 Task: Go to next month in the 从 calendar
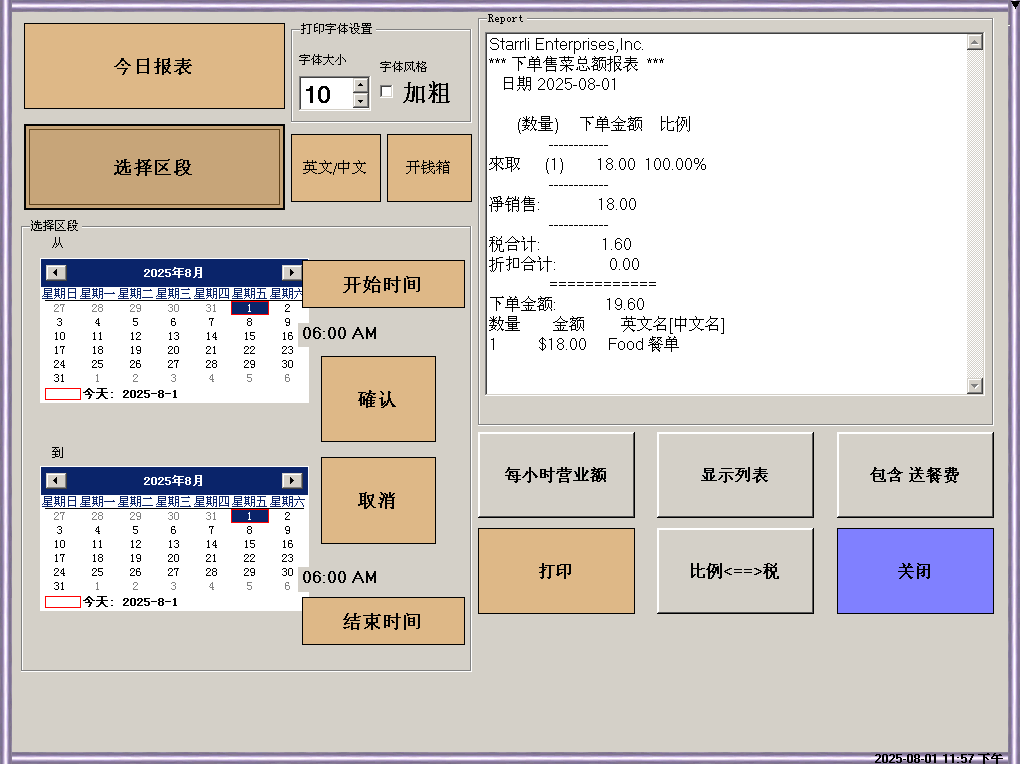[291, 273]
